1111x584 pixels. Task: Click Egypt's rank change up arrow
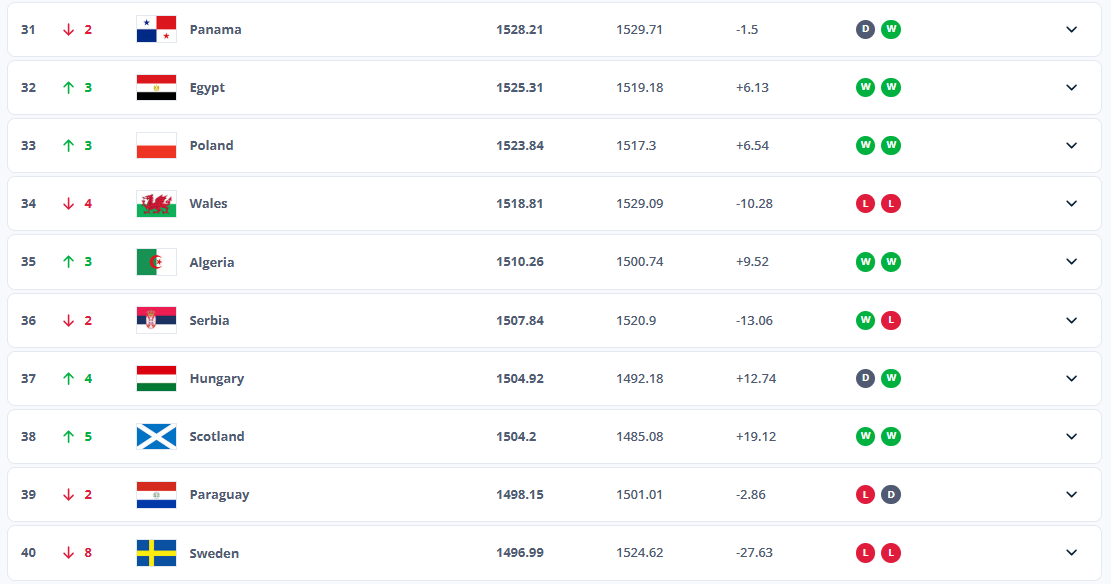[69, 87]
